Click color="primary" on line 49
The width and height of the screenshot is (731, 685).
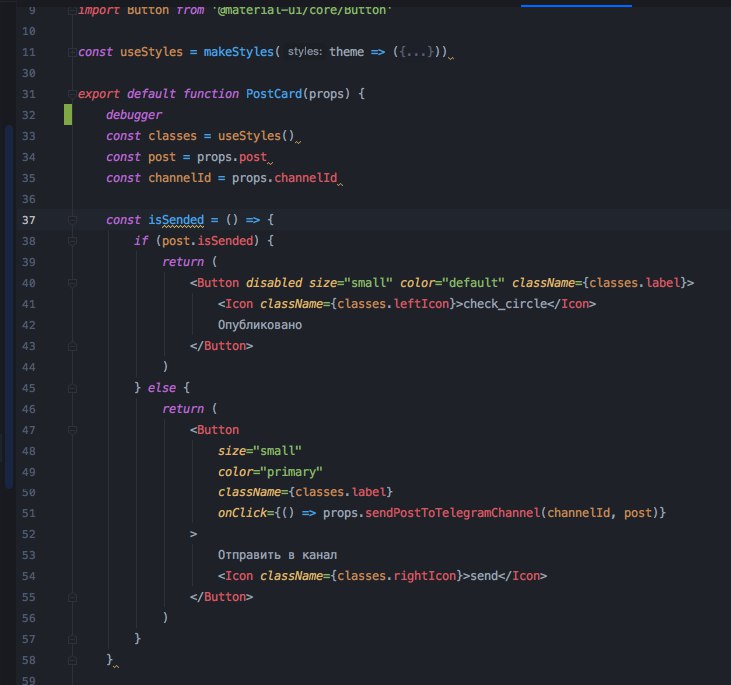pos(270,472)
